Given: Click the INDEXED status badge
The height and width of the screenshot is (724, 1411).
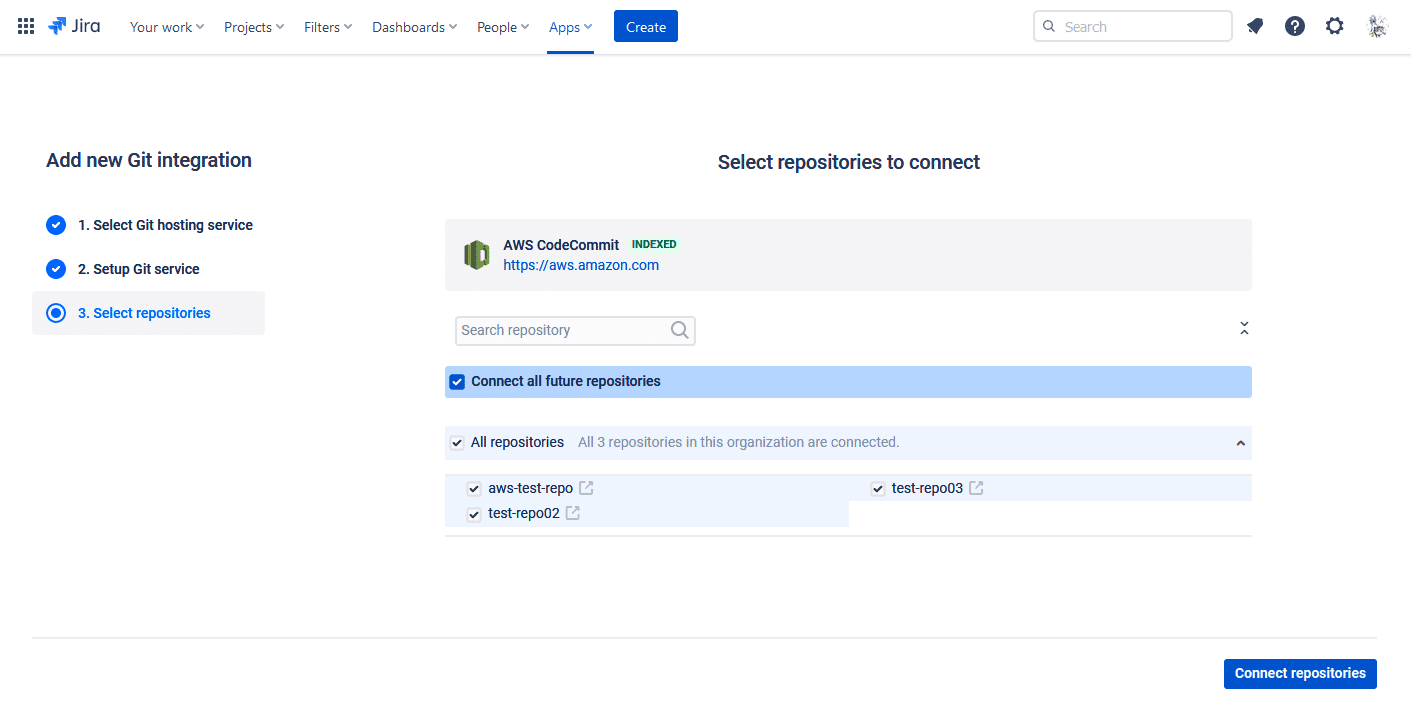Looking at the screenshot, I should coord(654,244).
